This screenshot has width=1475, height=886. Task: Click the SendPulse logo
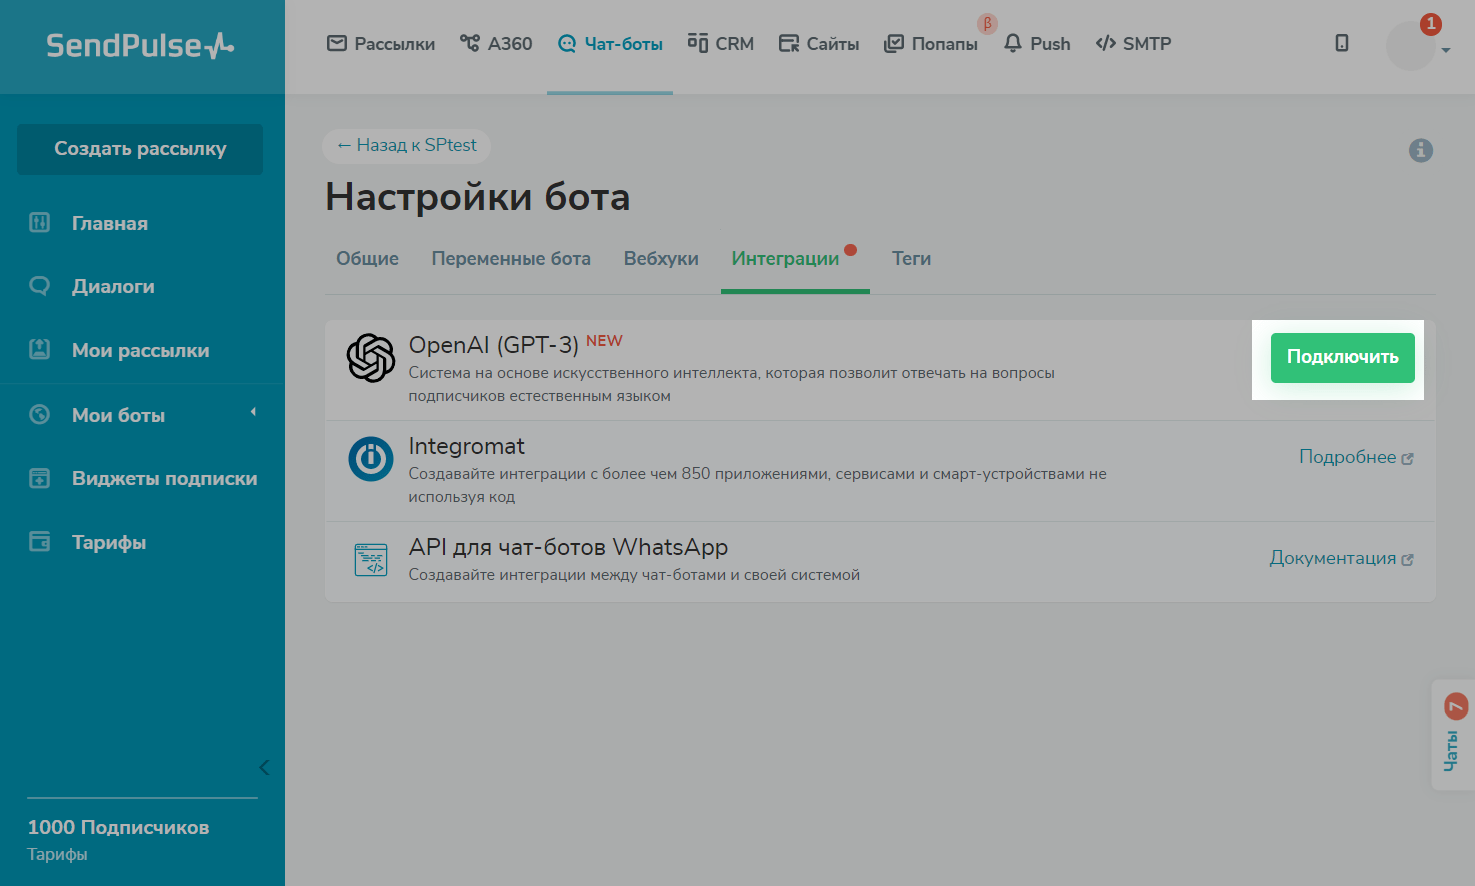point(140,45)
